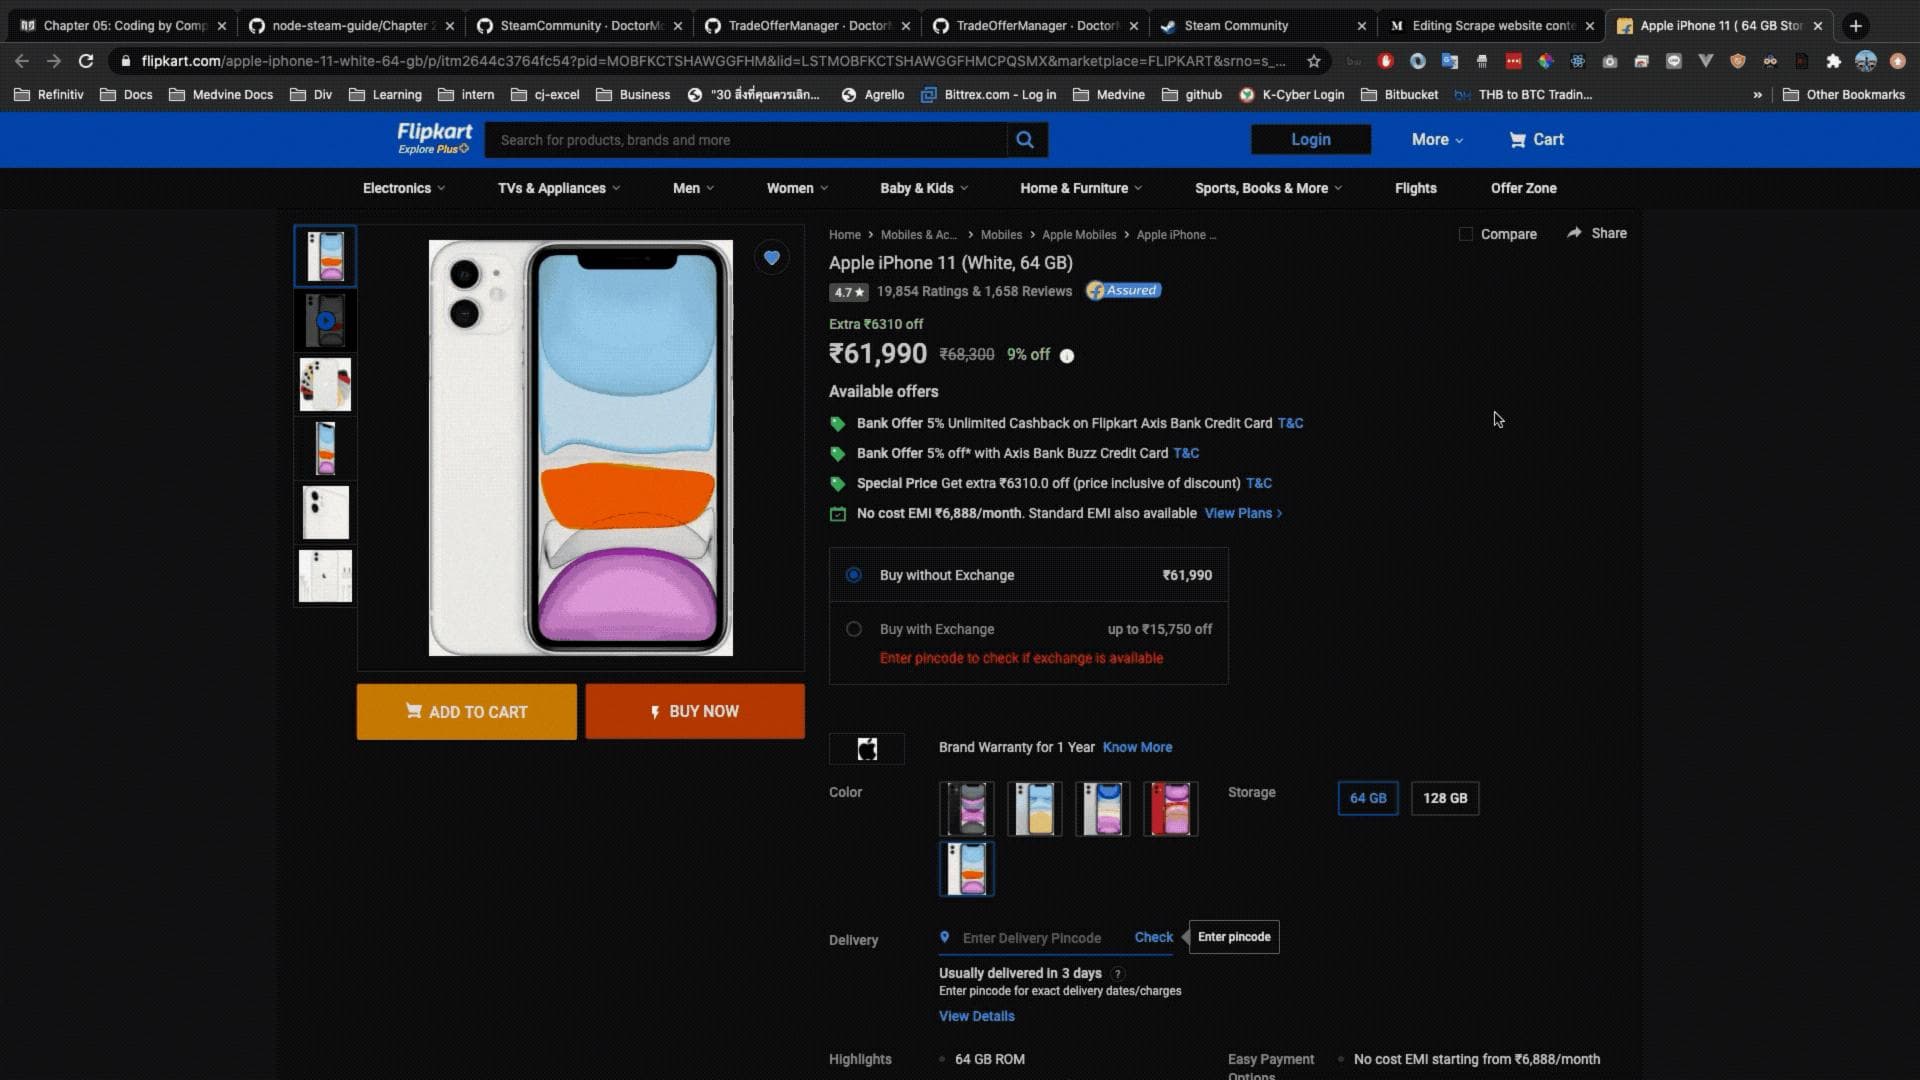Open Mobiles breadcrumb link
Screen dimensions: 1920x1080
[1001, 235]
